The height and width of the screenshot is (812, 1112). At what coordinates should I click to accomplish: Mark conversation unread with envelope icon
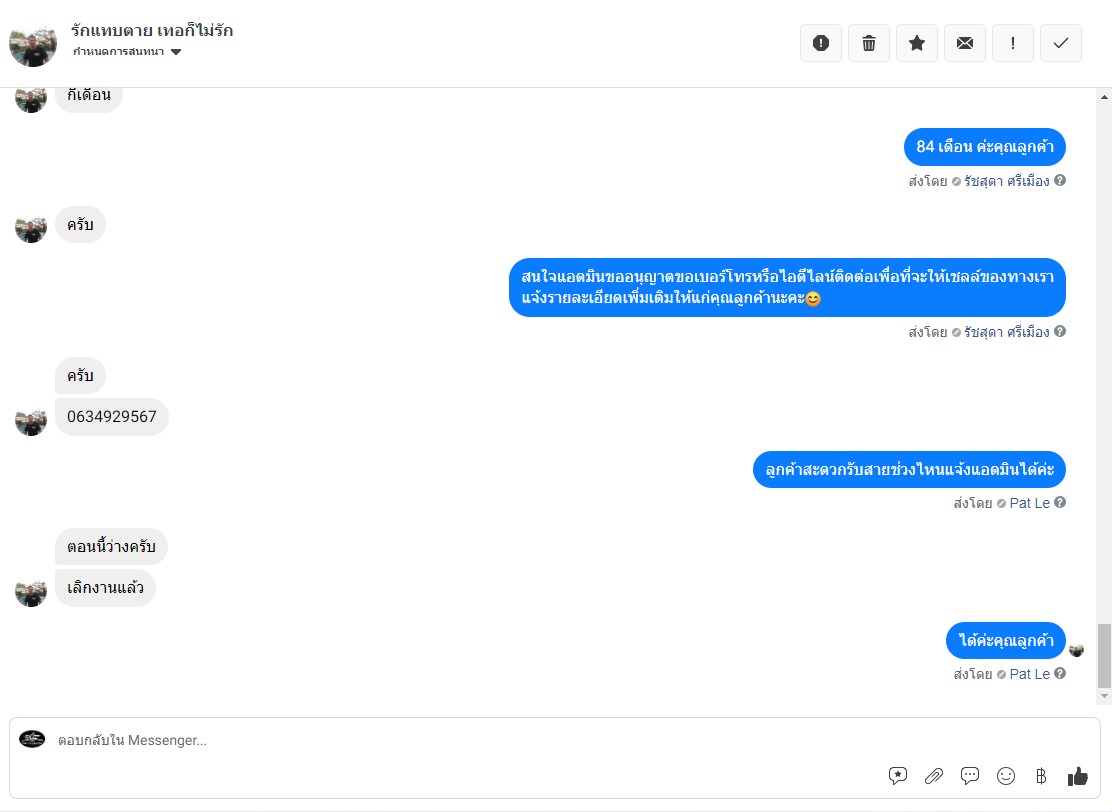coord(964,43)
